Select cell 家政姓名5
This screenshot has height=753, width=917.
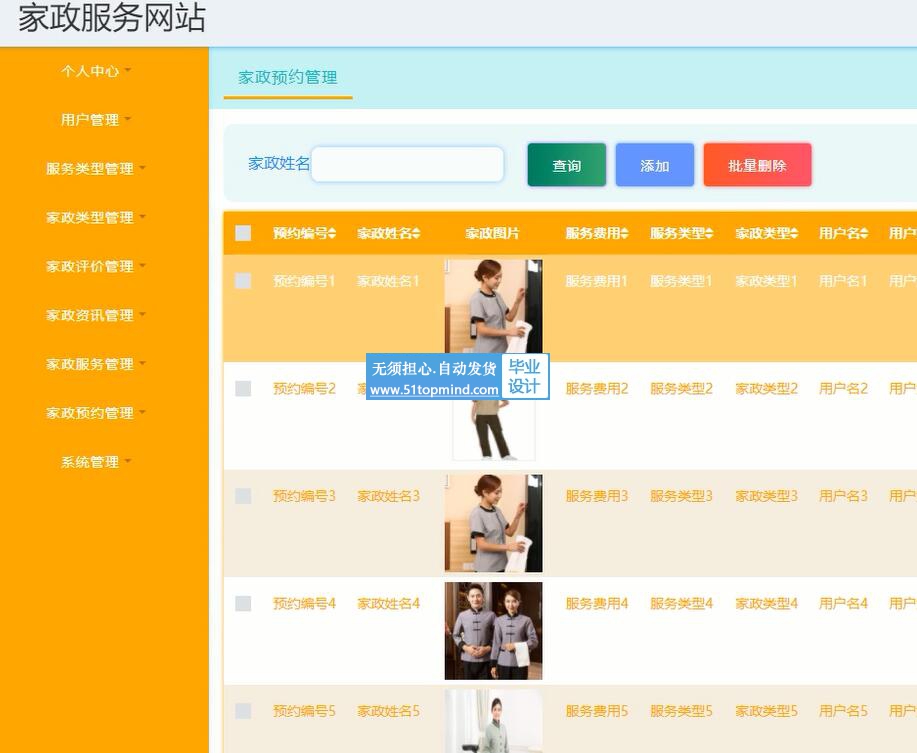click(388, 711)
